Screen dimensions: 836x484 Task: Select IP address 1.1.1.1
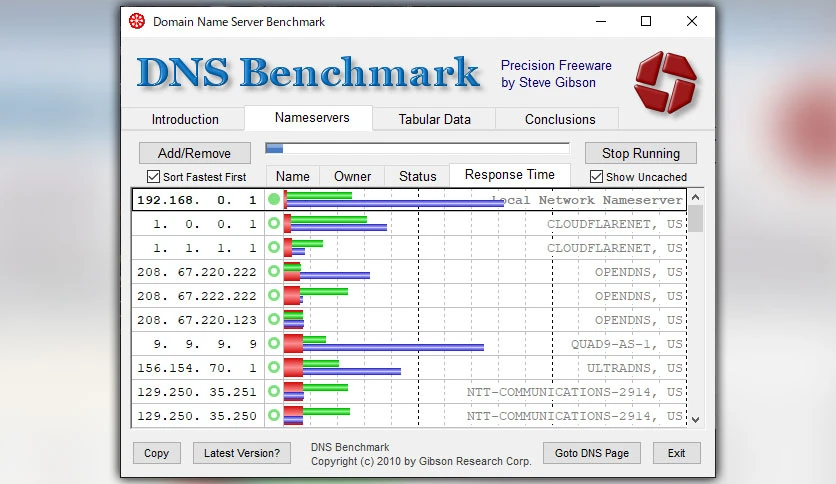(205, 248)
